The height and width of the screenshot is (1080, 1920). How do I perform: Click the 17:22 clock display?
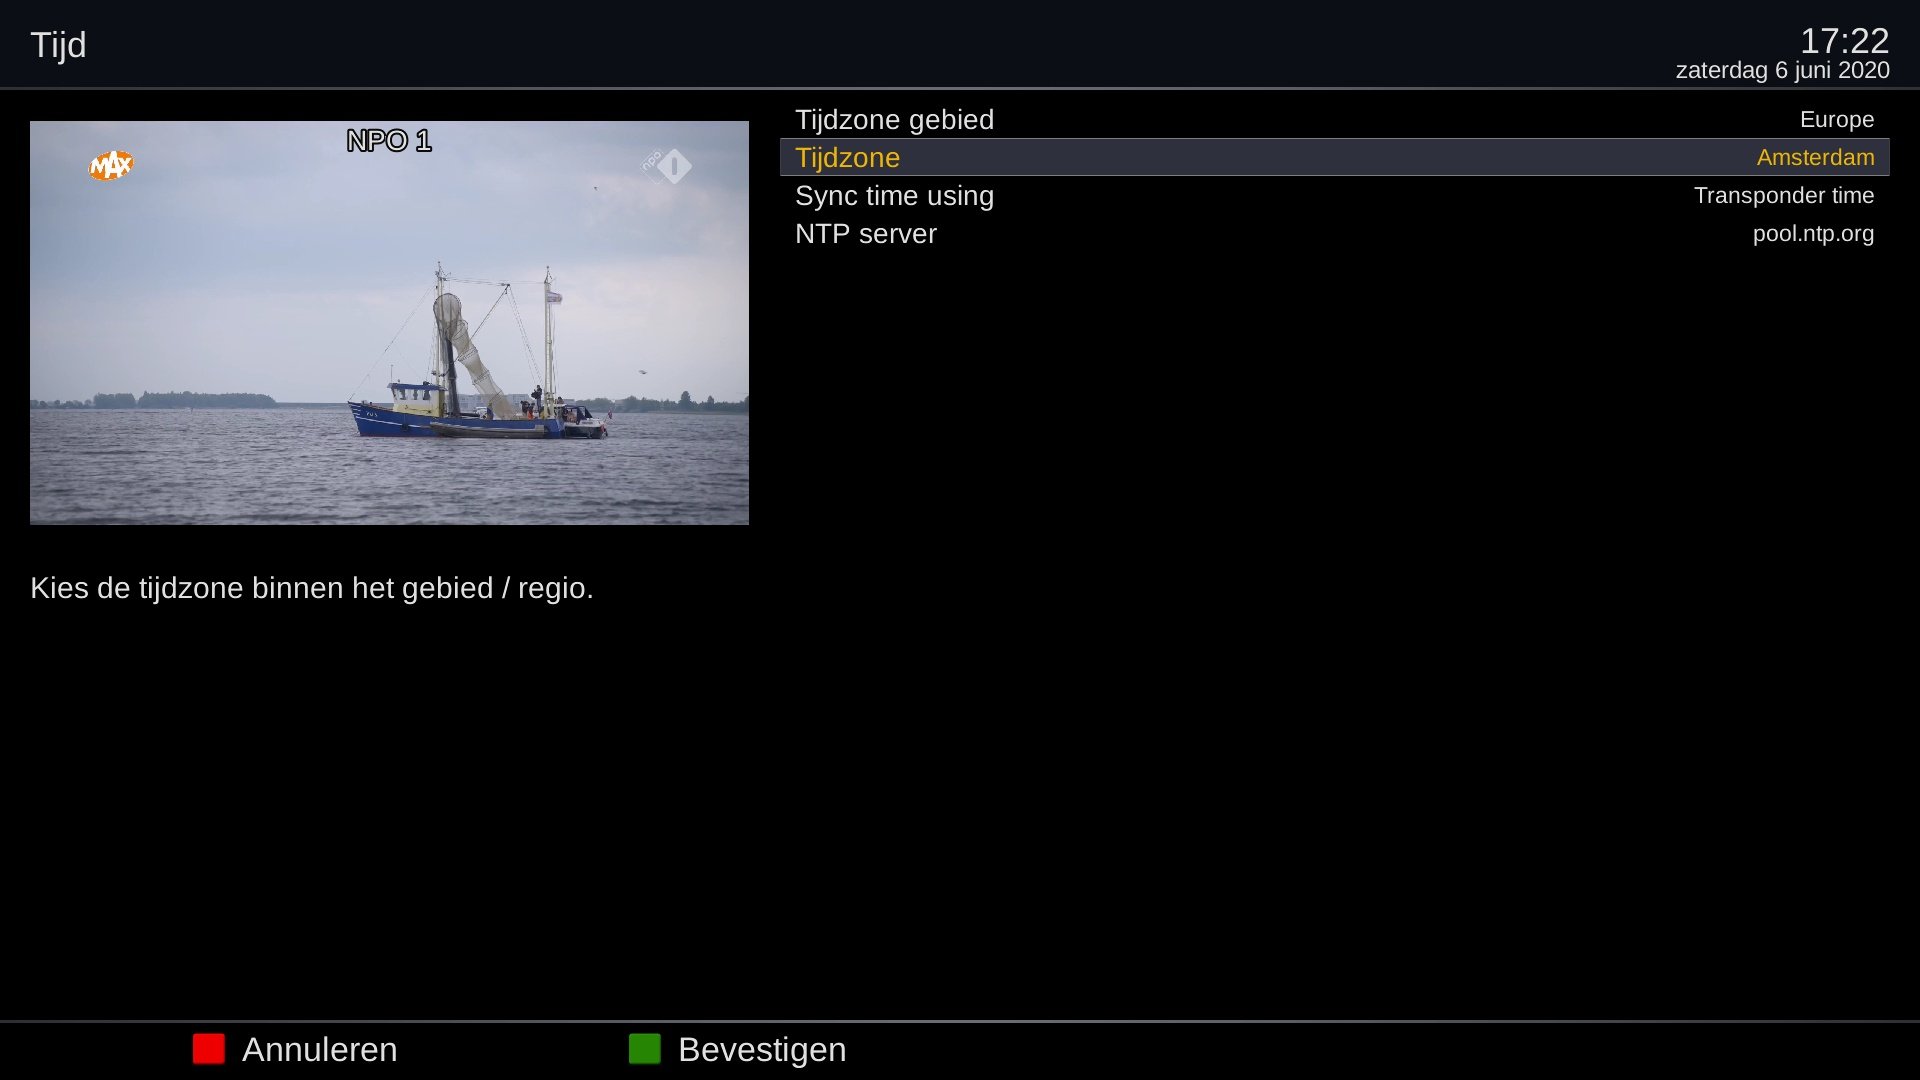pos(1843,41)
